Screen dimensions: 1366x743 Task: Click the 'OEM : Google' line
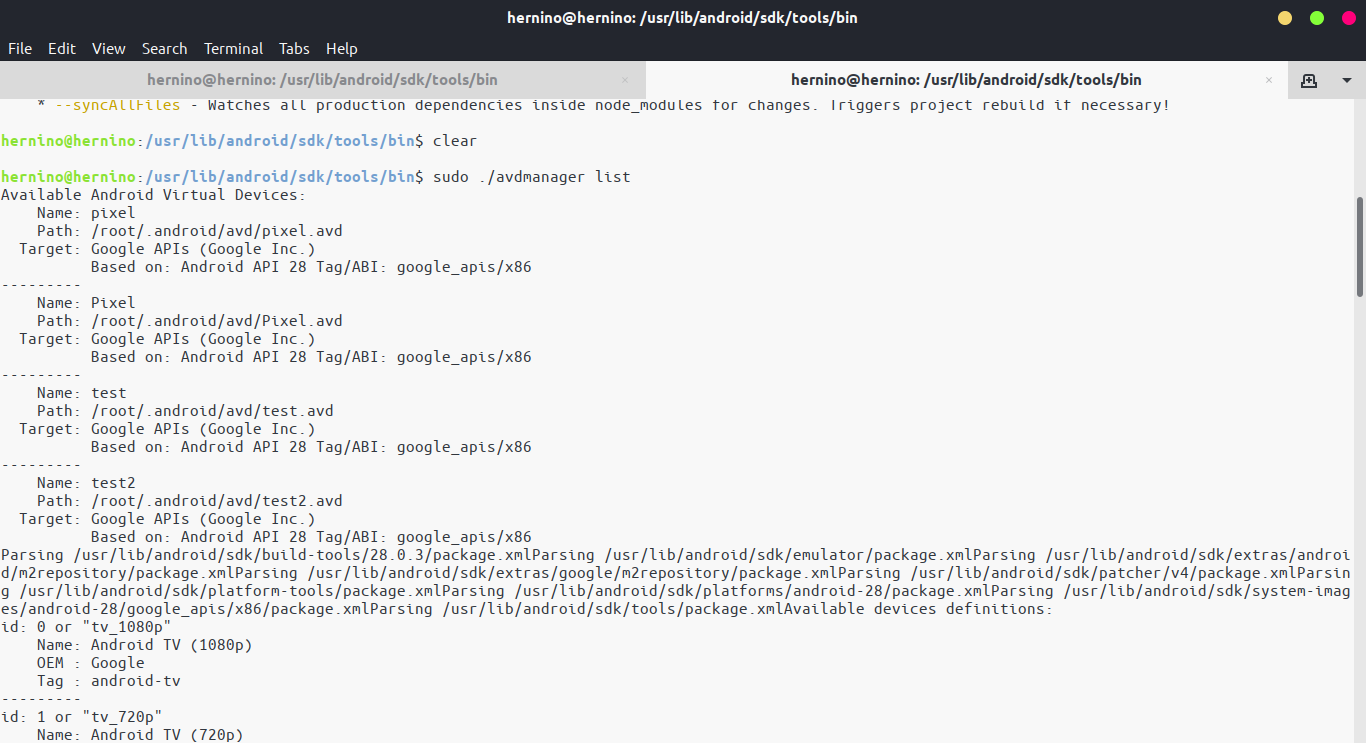coord(90,663)
